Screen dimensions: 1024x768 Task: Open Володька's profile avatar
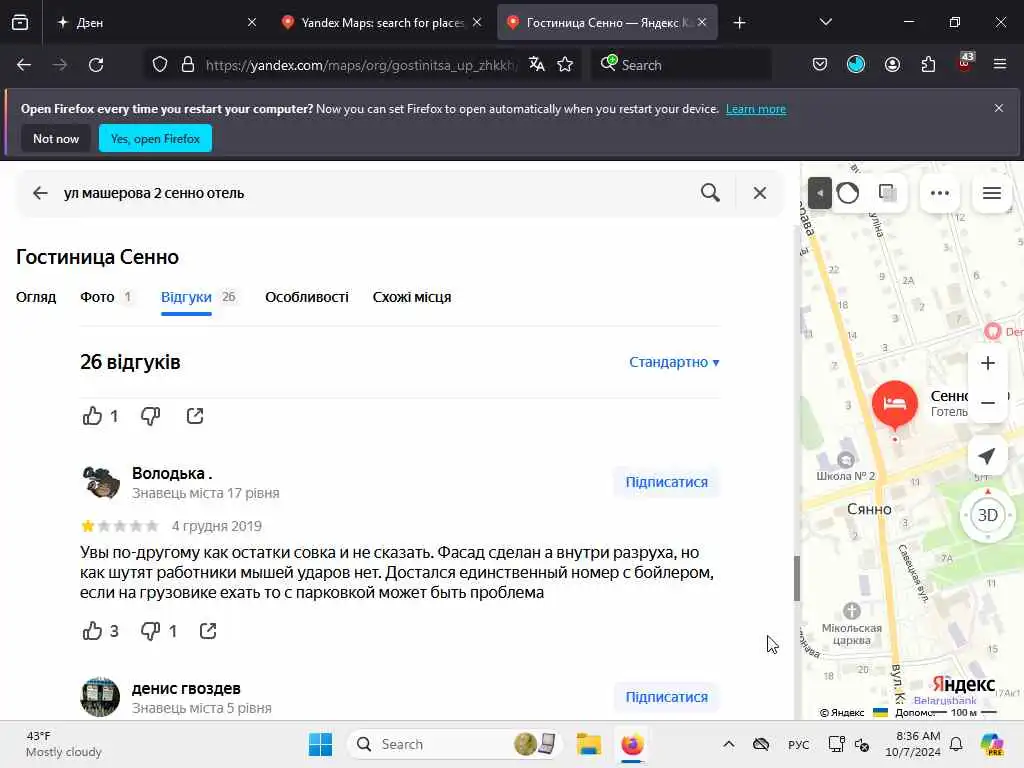point(100,482)
